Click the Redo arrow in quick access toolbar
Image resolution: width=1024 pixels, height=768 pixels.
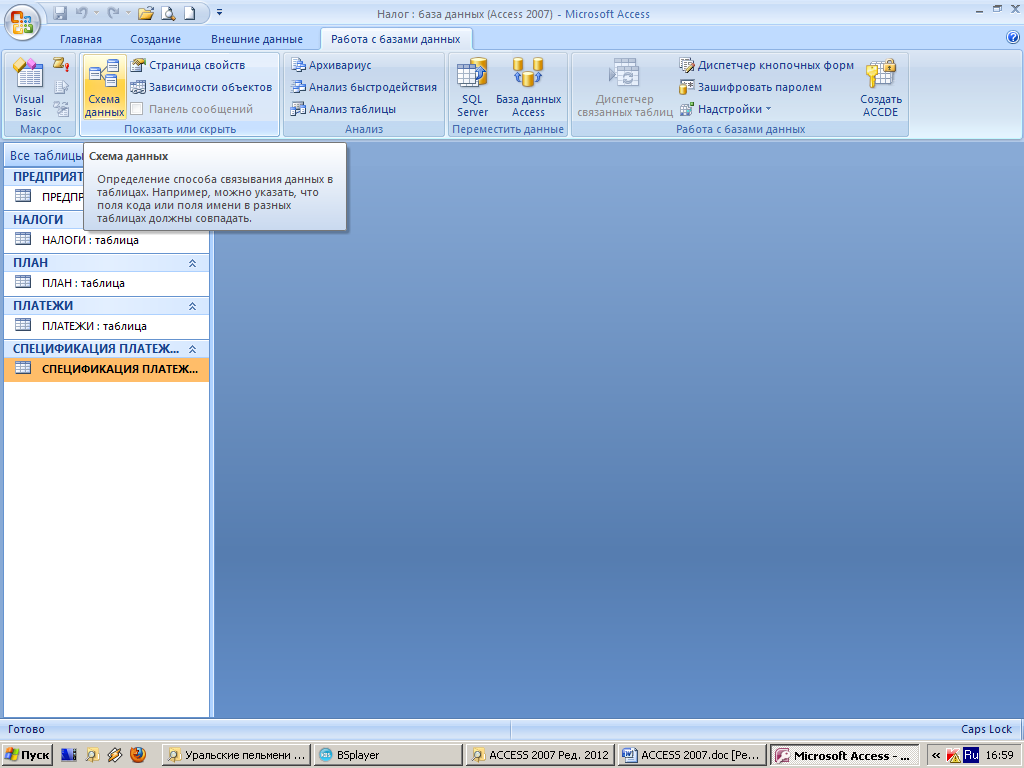(113, 12)
